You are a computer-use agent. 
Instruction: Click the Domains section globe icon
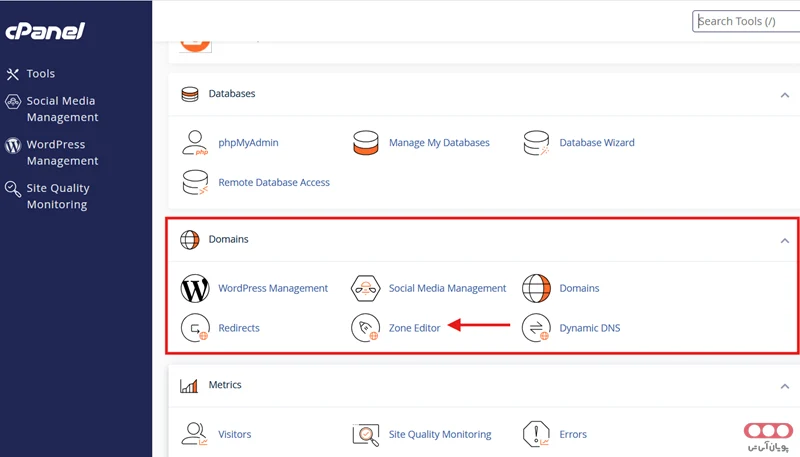click(x=190, y=240)
